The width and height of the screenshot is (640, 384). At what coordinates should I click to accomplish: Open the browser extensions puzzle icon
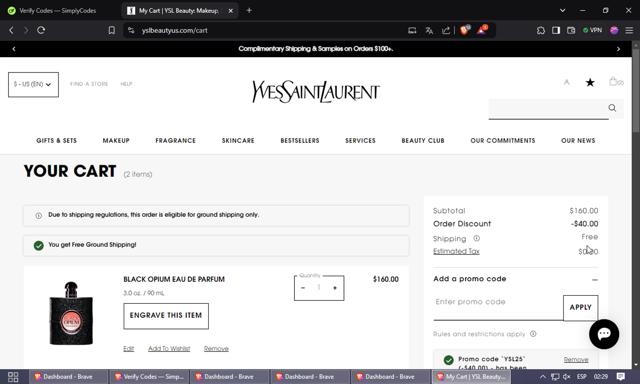[x=541, y=30]
